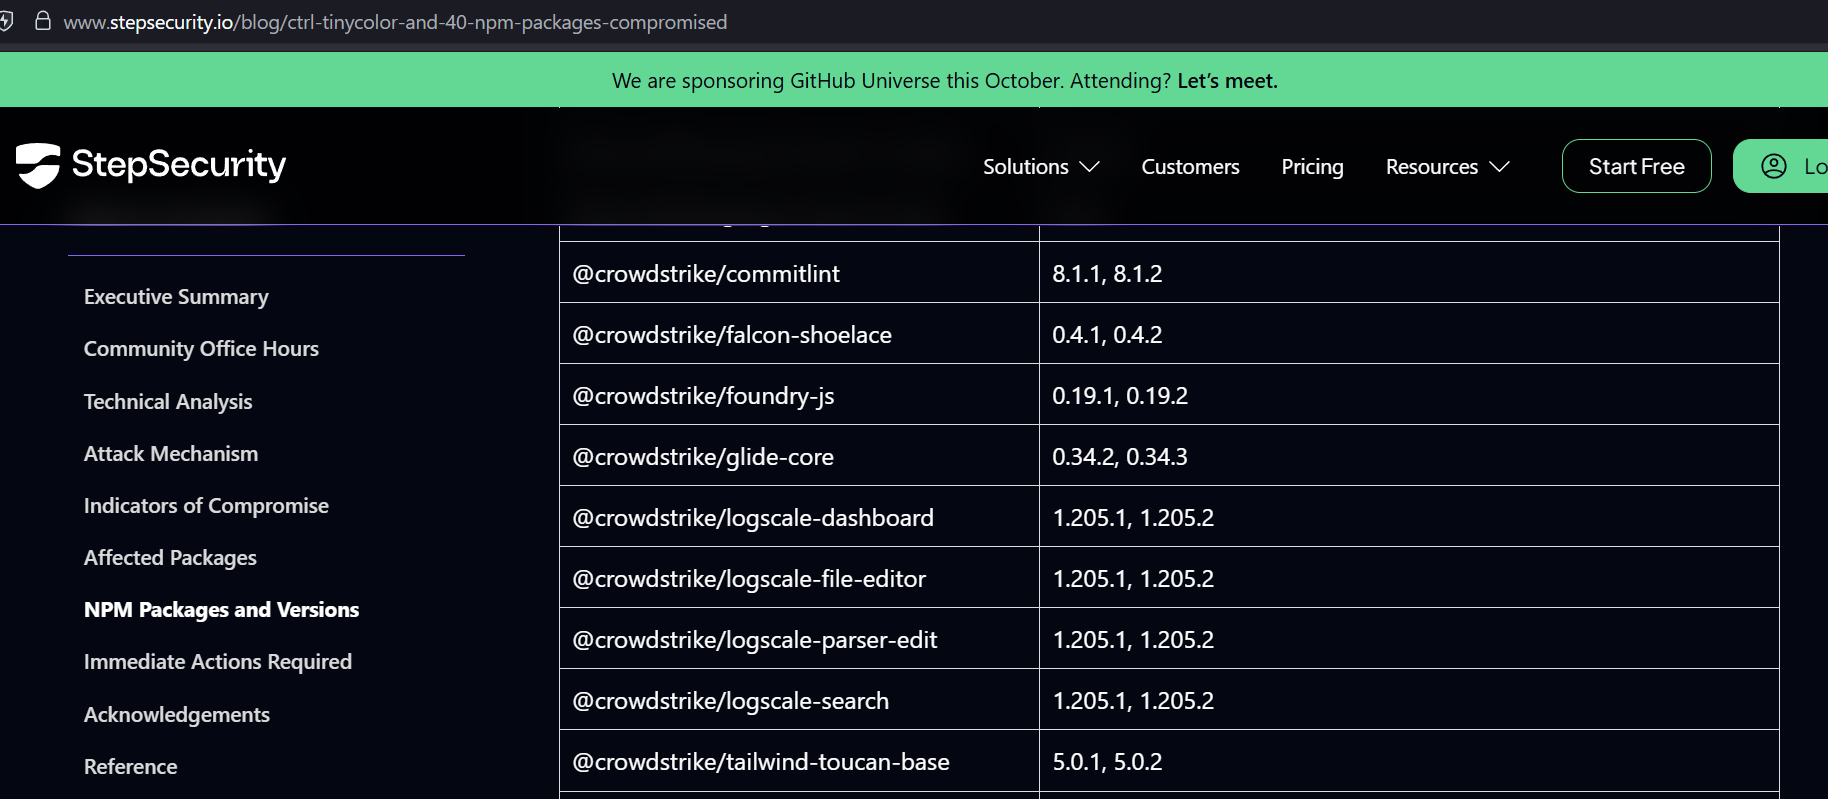Click the @crowdstrike/logscale-file-editor cell
Screen dimensions: 1828x799
tap(799, 578)
